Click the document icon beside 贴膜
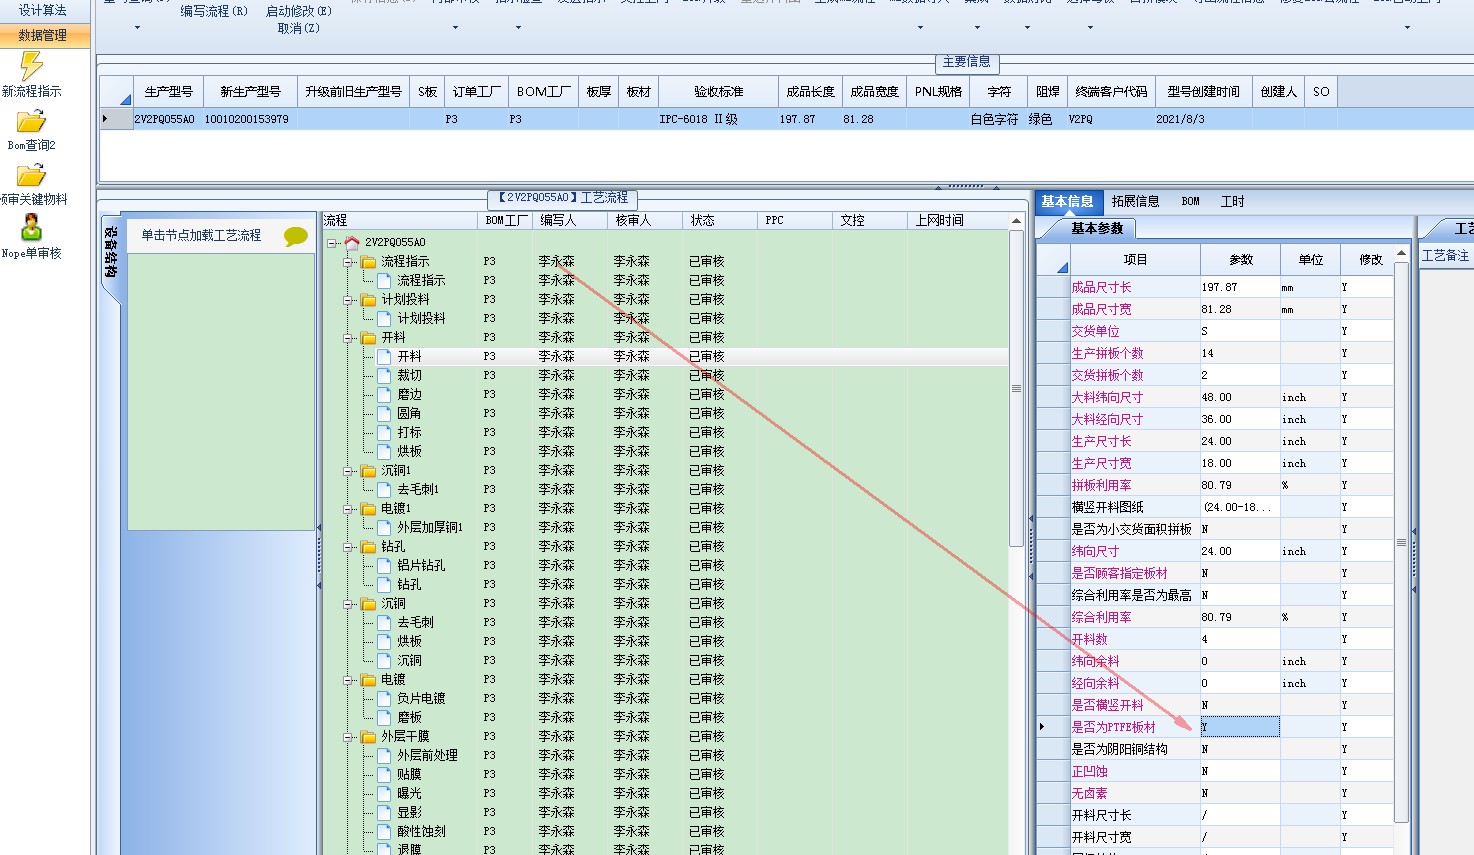 384,774
